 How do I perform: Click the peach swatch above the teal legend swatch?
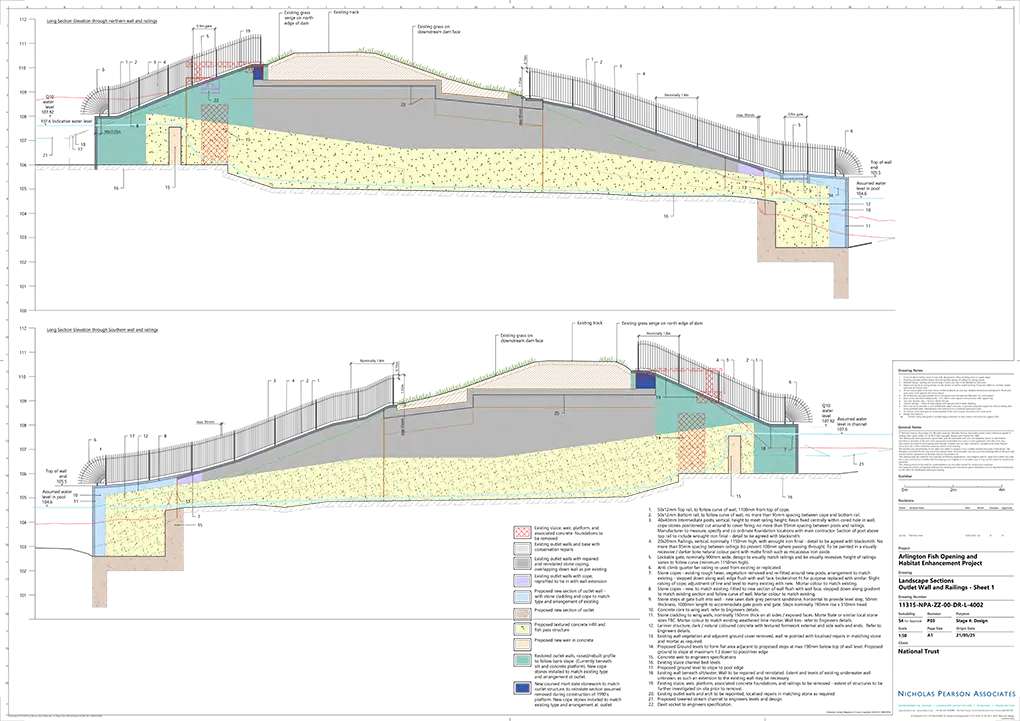(521, 645)
